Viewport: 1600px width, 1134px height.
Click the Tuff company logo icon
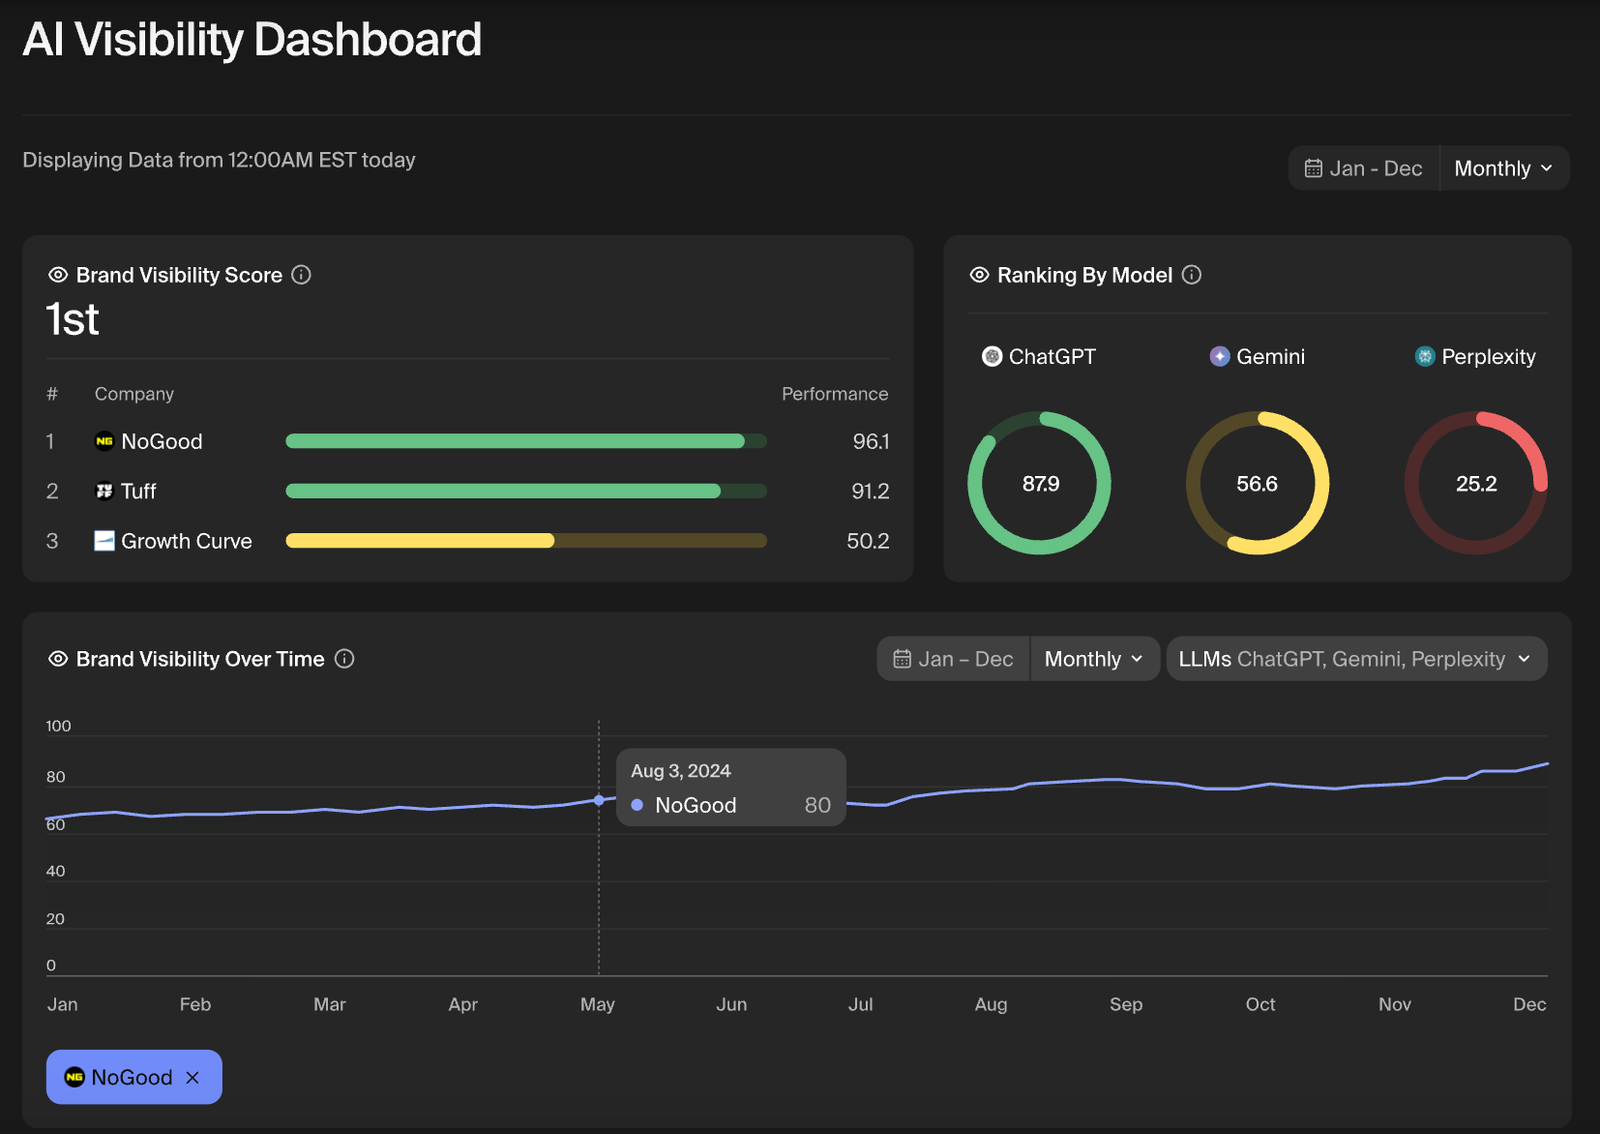pyautogui.click(x=104, y=491)
